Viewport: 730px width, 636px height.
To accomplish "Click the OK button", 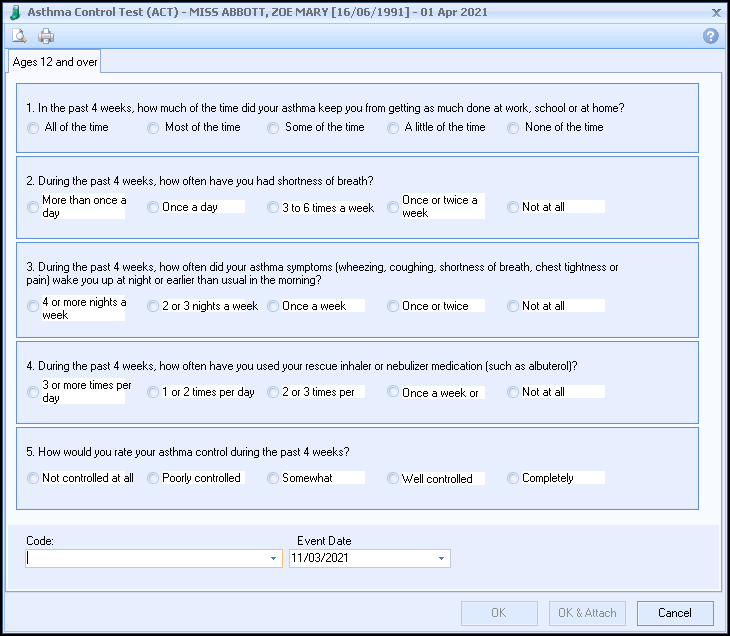I will tap(499, 613).
